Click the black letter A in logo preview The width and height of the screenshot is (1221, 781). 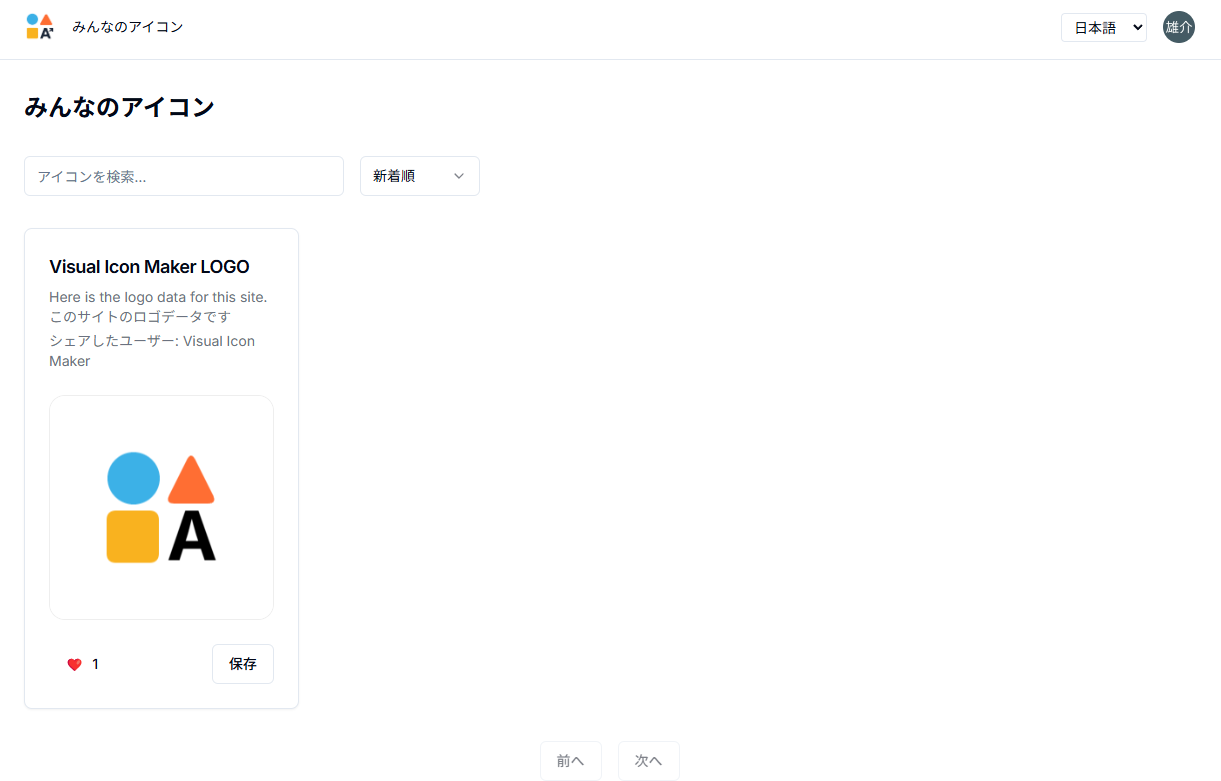192,537
